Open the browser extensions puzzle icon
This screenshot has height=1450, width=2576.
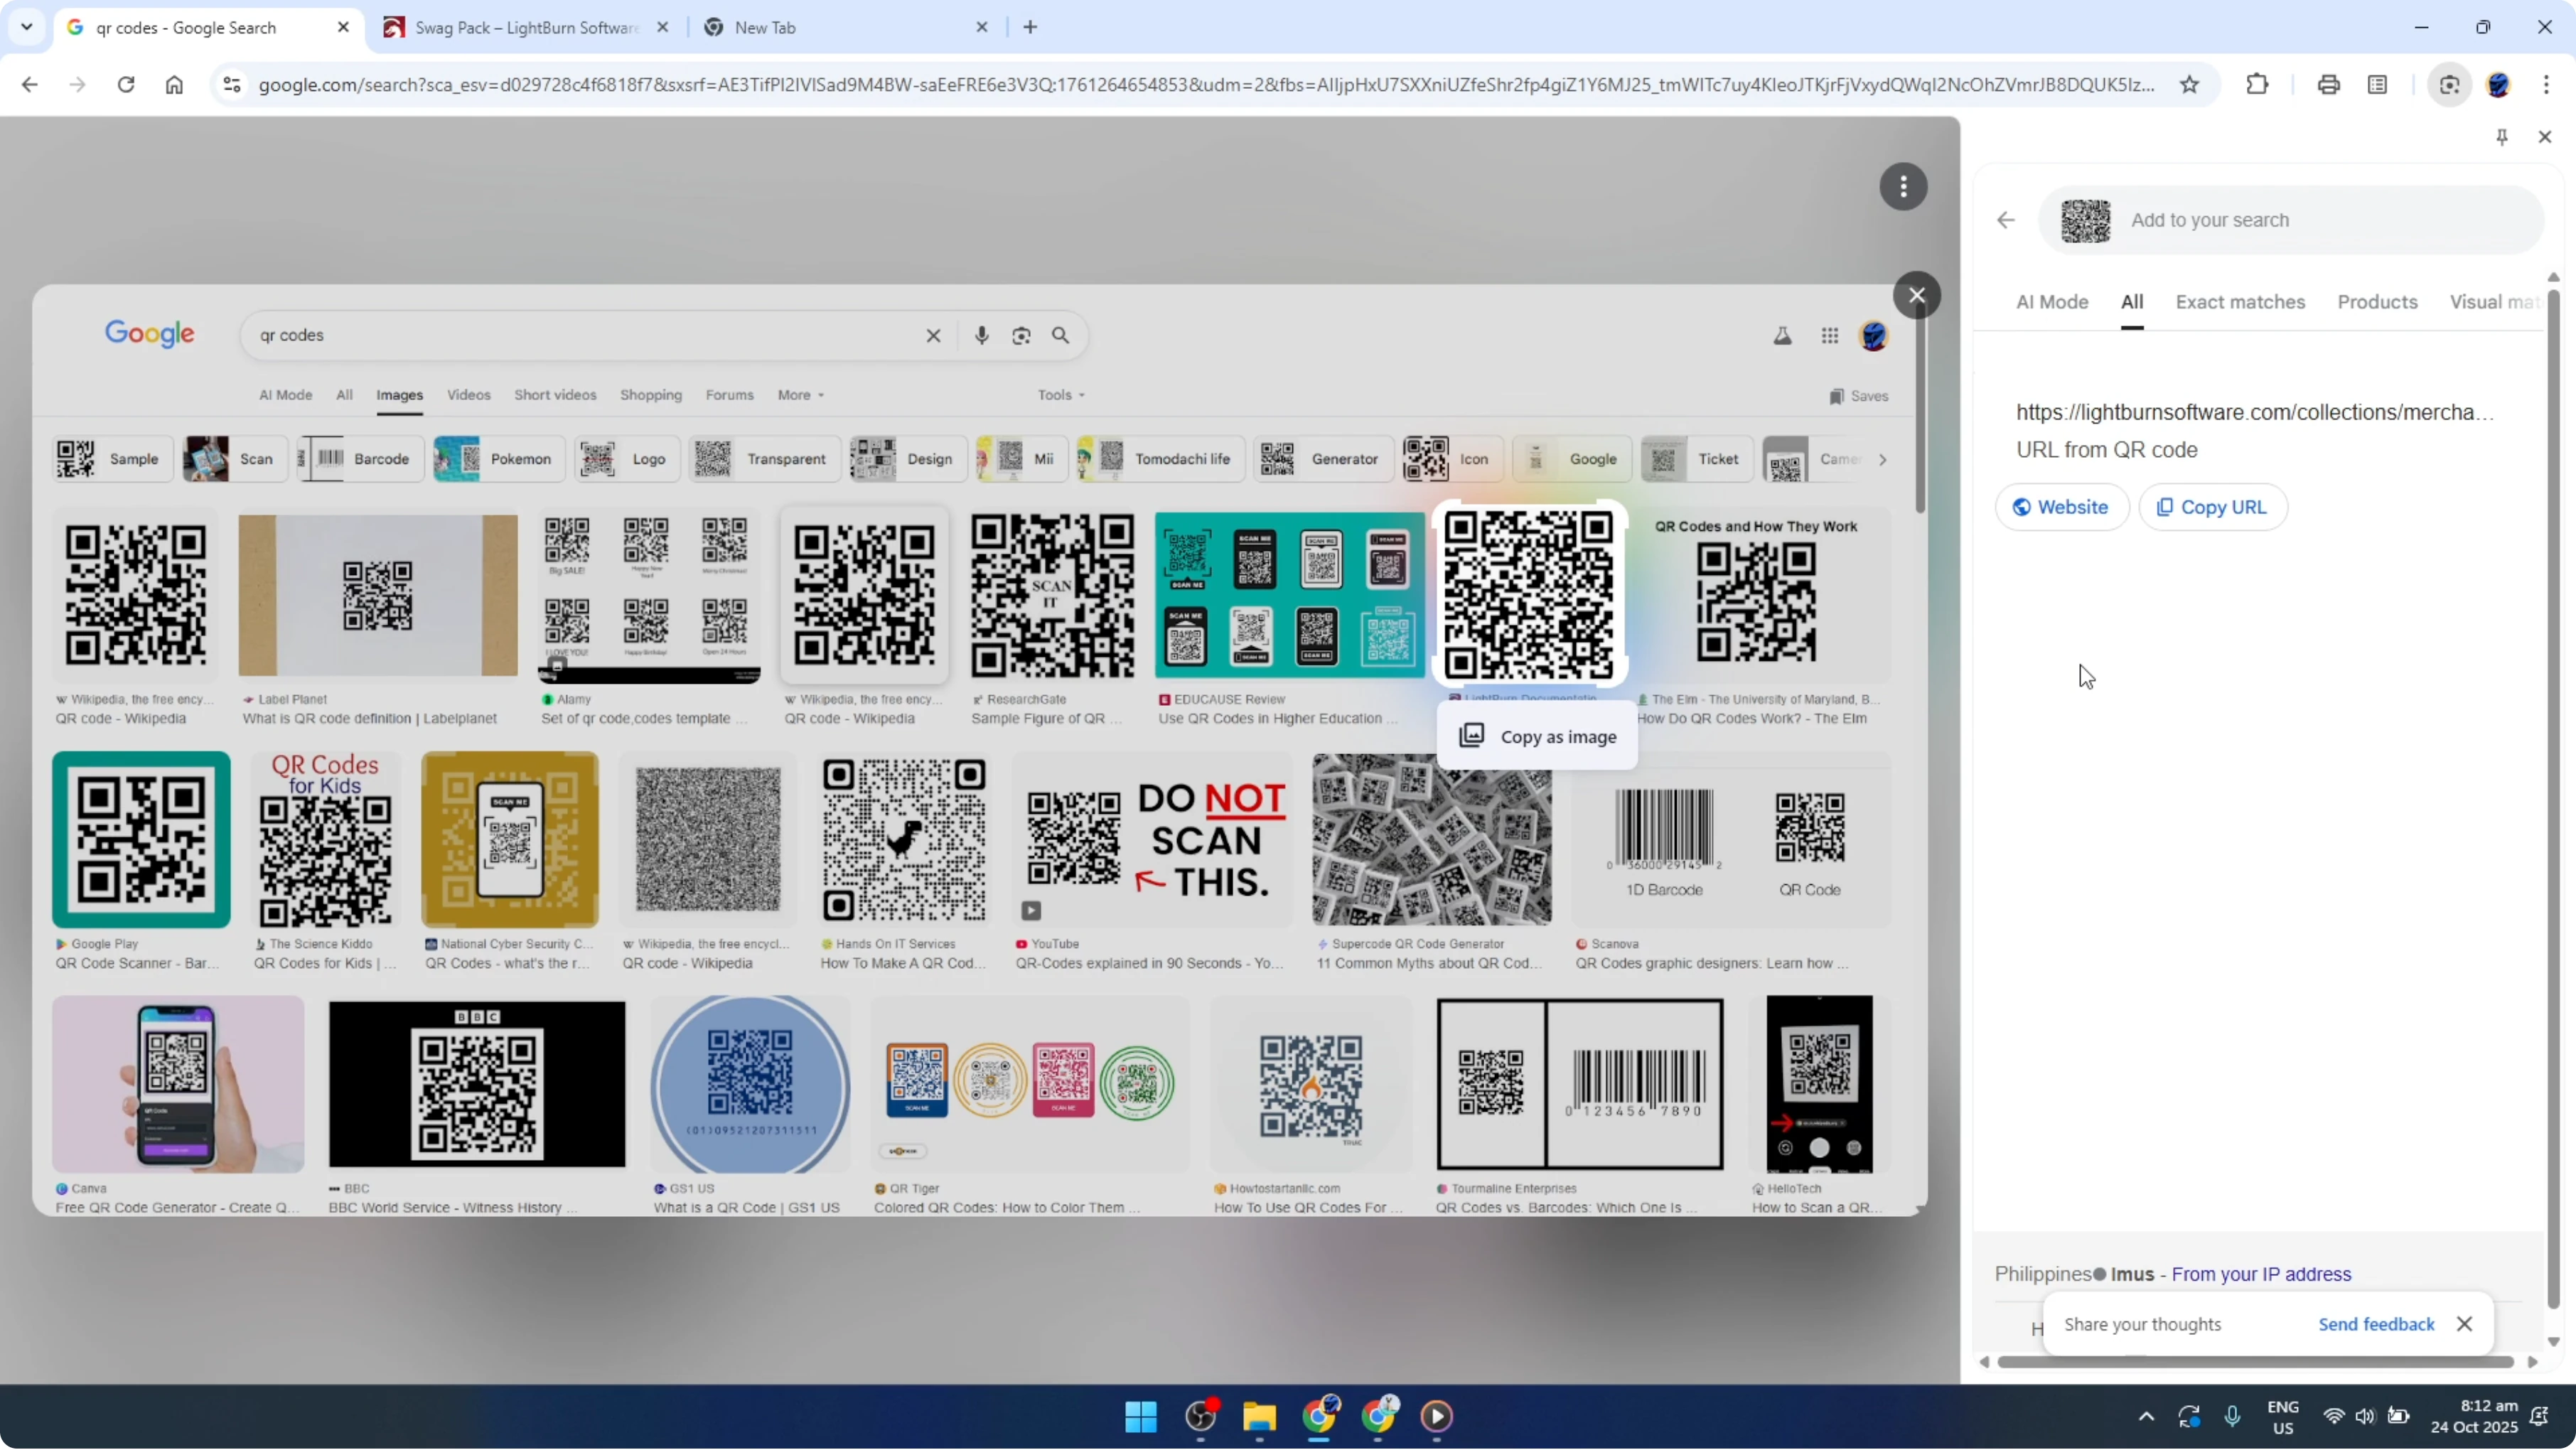[x=2258, y=85]
